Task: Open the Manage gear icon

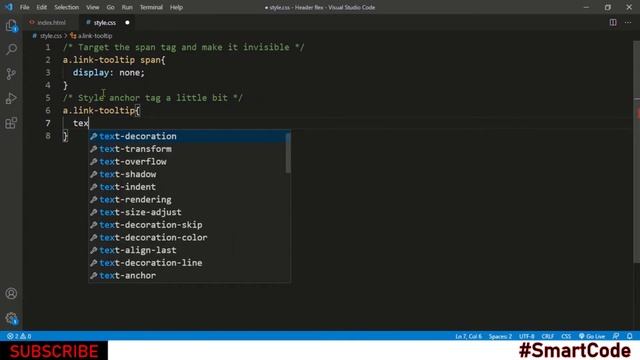Action: pyautogui.click(x=11, y=318)
